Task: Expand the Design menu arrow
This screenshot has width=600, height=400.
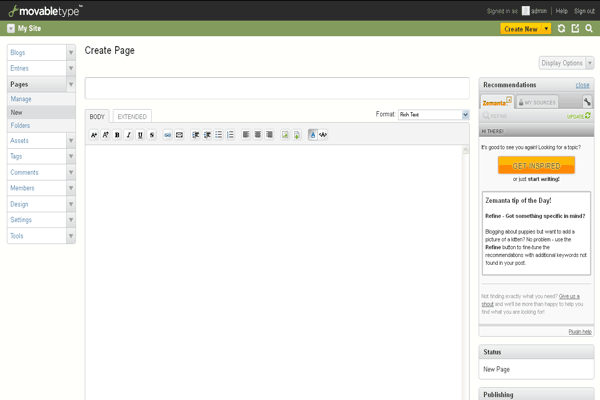Action: pos(71,204)
